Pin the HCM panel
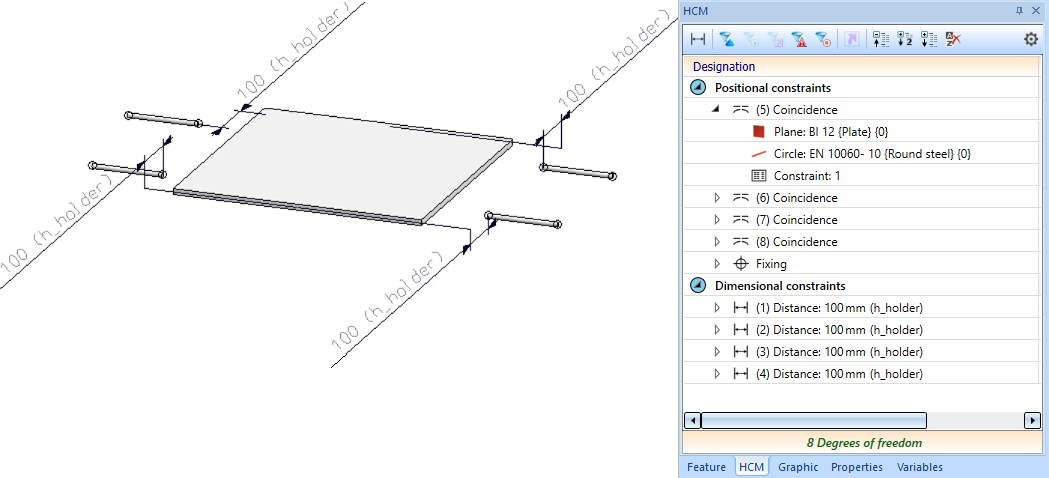 [1020, 11]
